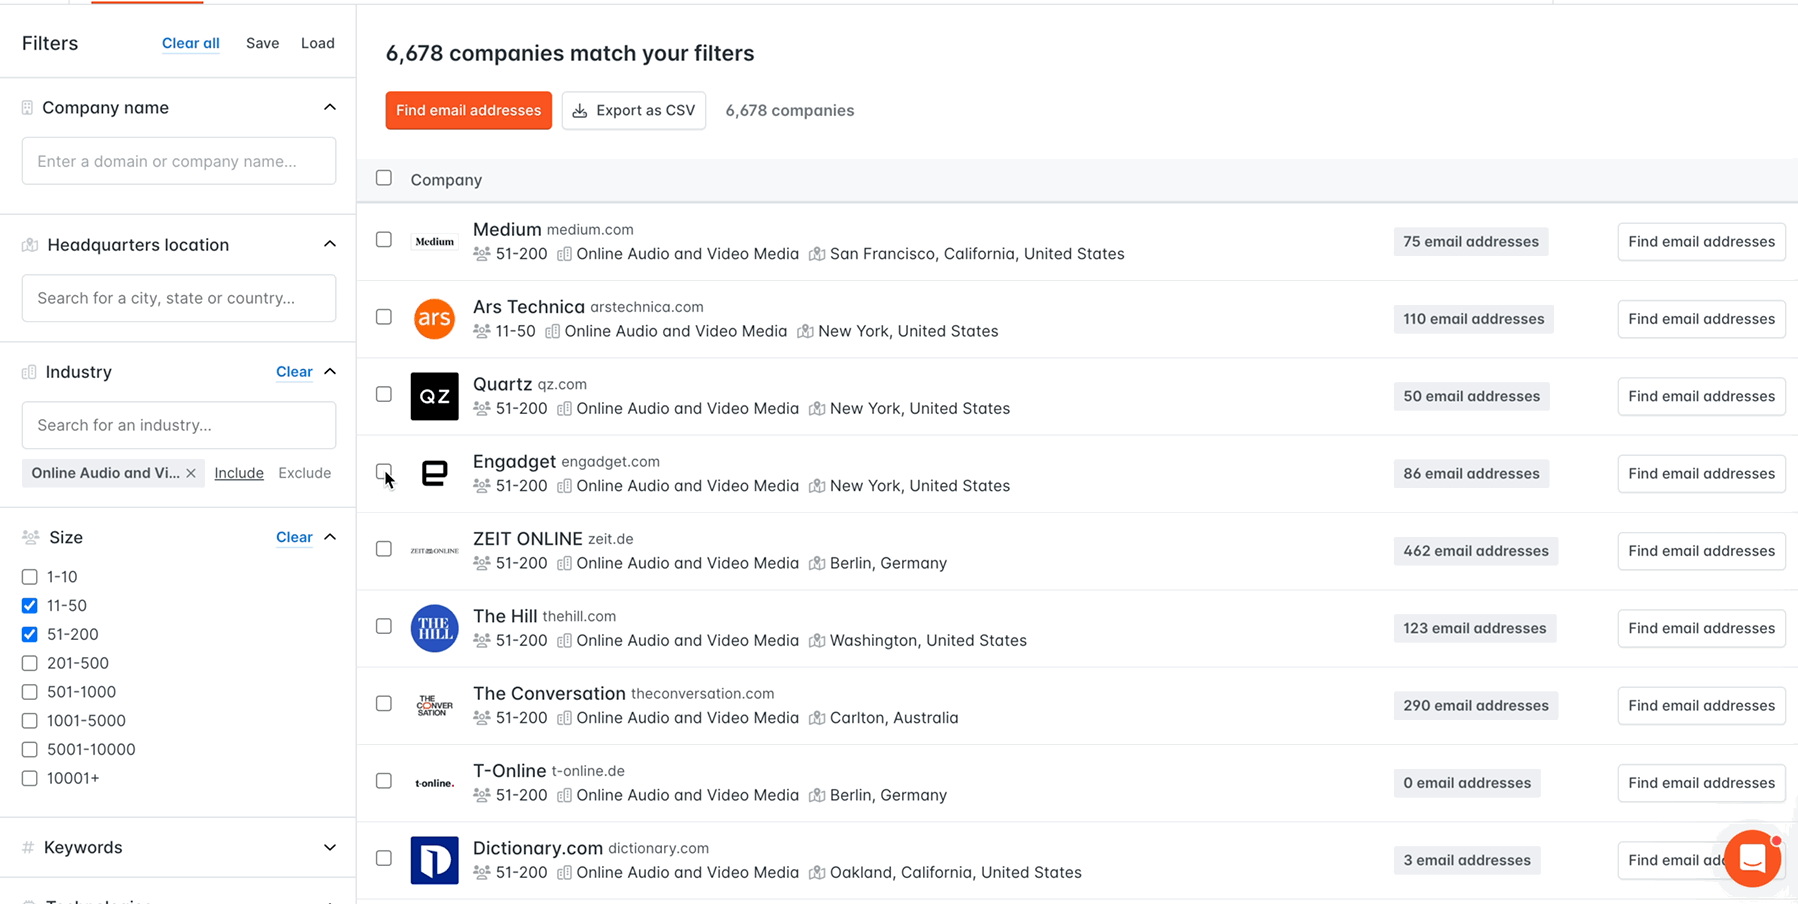Focus the industry search field

click(179, 425)
